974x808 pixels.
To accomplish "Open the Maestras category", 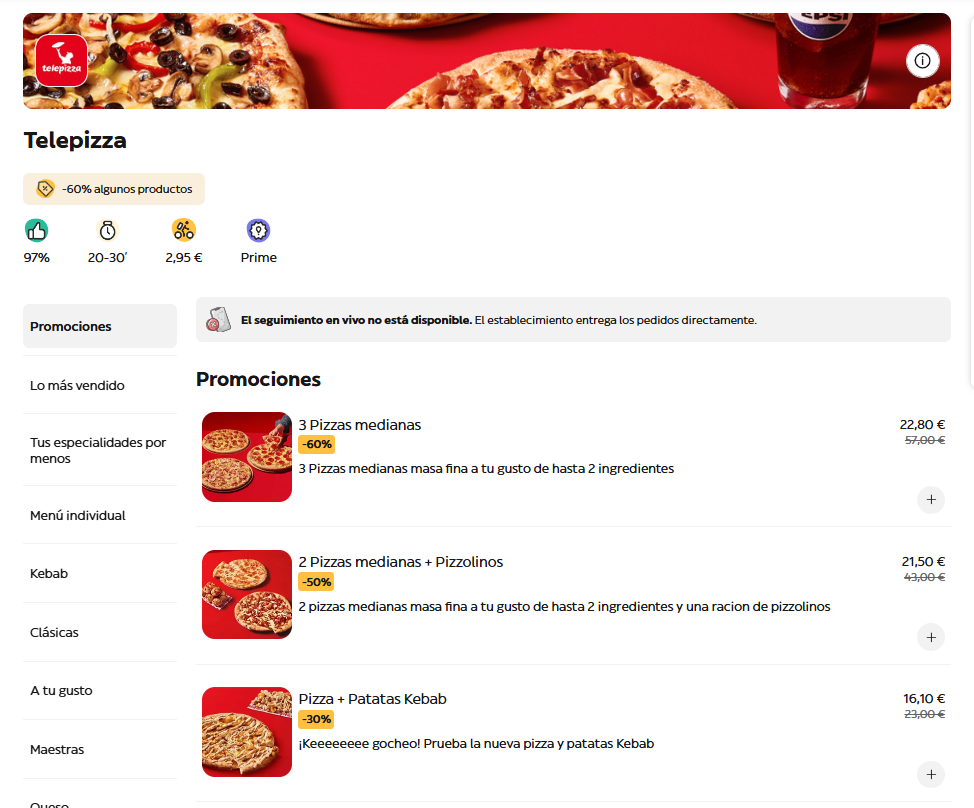I will point(100,750).
